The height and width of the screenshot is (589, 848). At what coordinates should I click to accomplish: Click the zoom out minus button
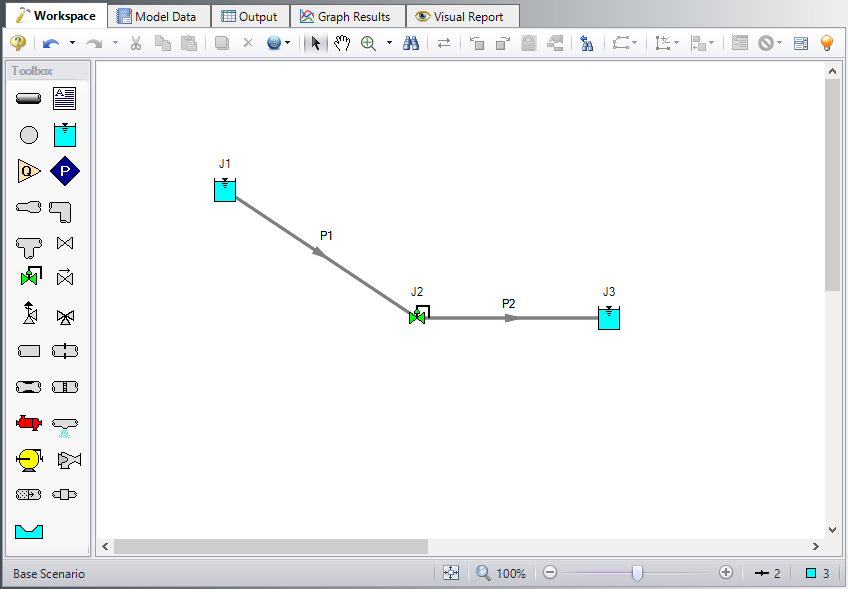tap(550, 573)
